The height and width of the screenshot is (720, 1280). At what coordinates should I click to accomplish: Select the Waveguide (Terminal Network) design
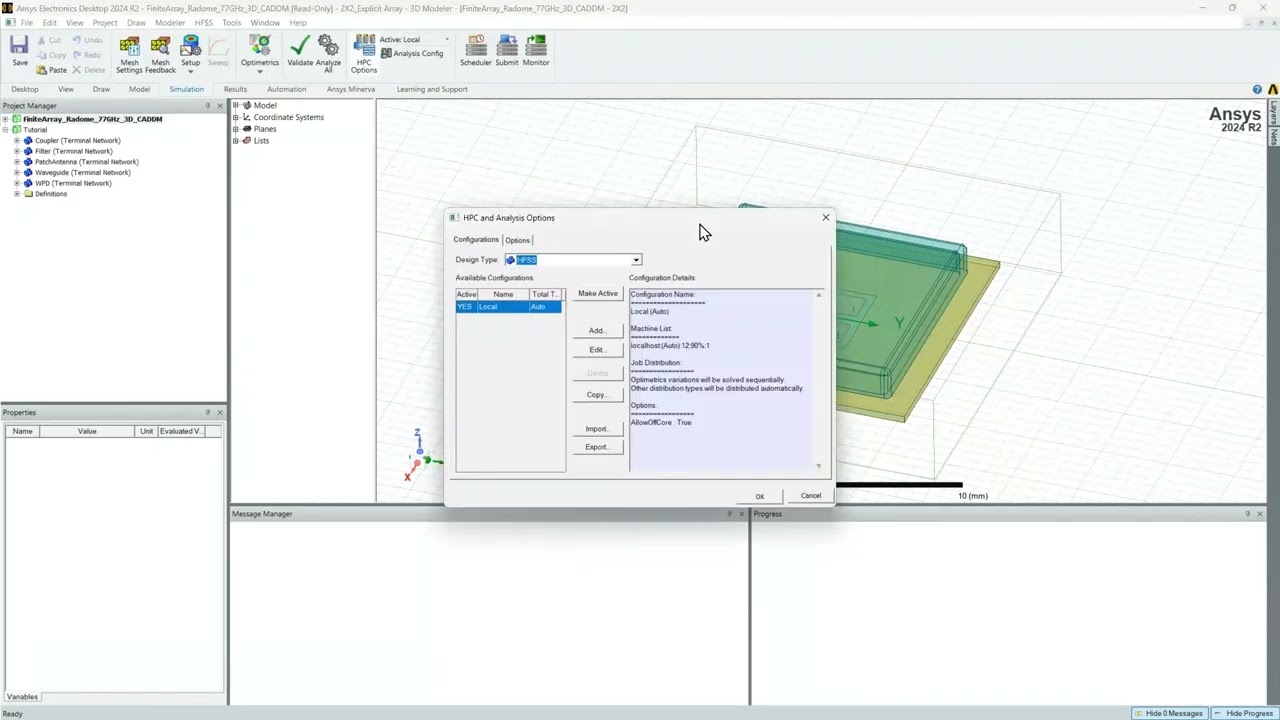[82, 173]
